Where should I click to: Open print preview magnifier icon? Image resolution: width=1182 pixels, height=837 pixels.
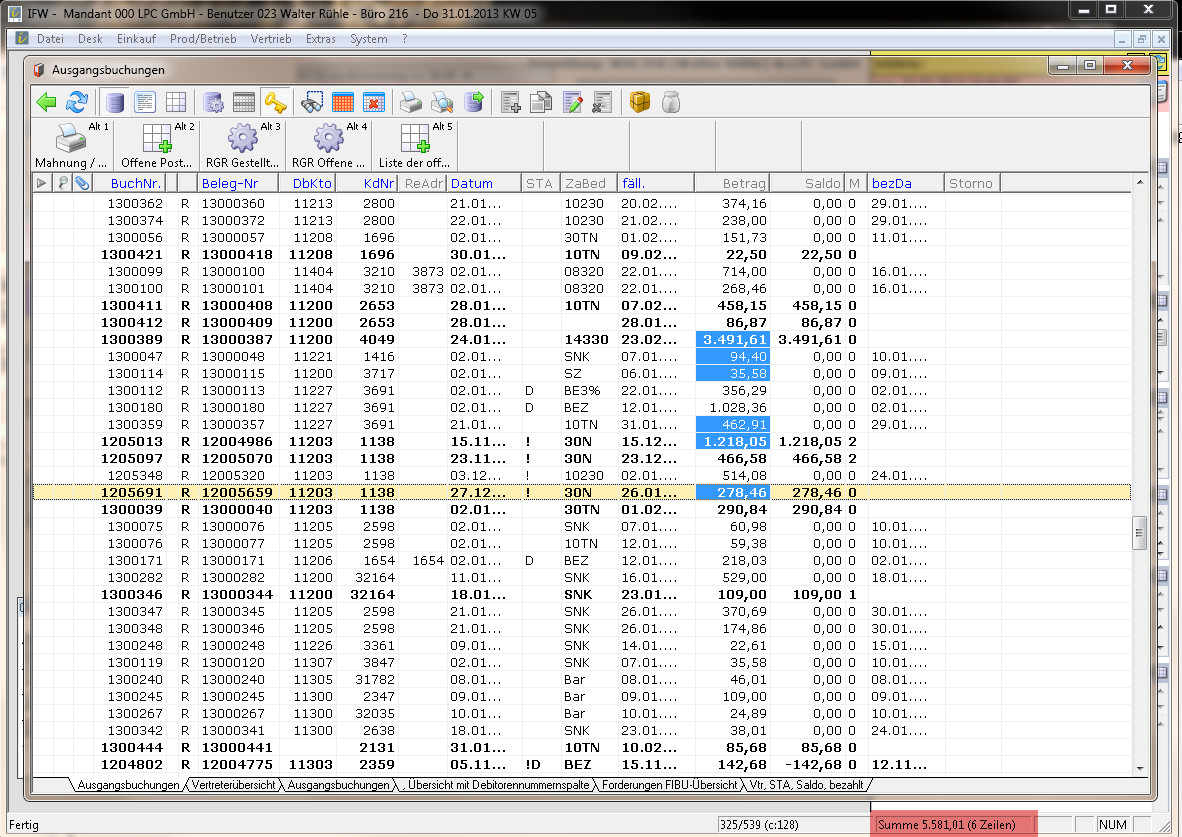442,102
